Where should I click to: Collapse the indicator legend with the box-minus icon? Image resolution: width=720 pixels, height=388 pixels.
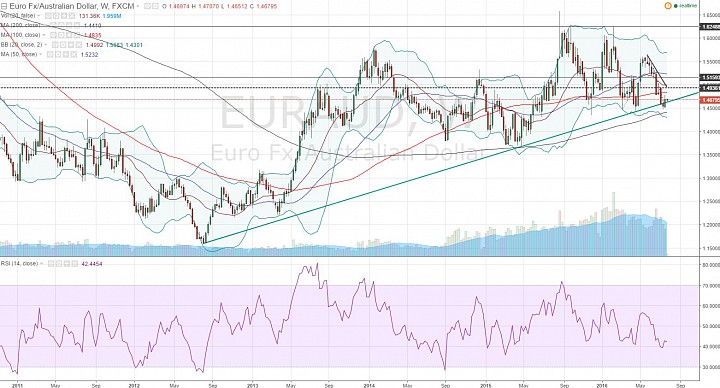click(x=4, y=6)
